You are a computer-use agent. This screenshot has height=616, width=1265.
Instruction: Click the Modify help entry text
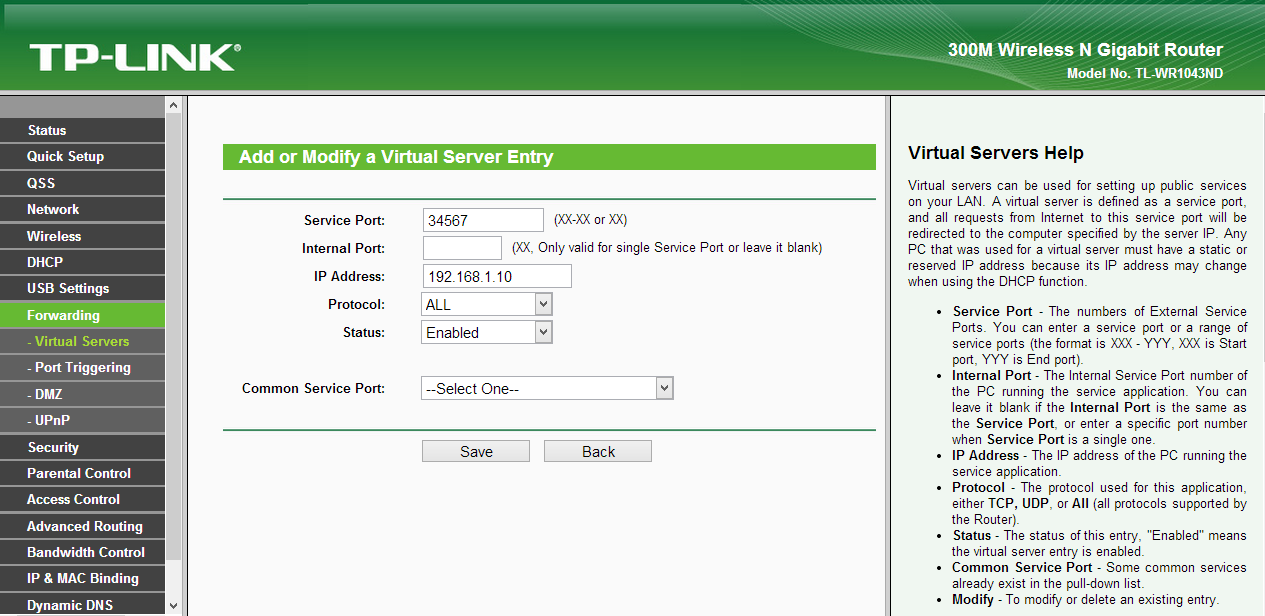pos(1085,600)
